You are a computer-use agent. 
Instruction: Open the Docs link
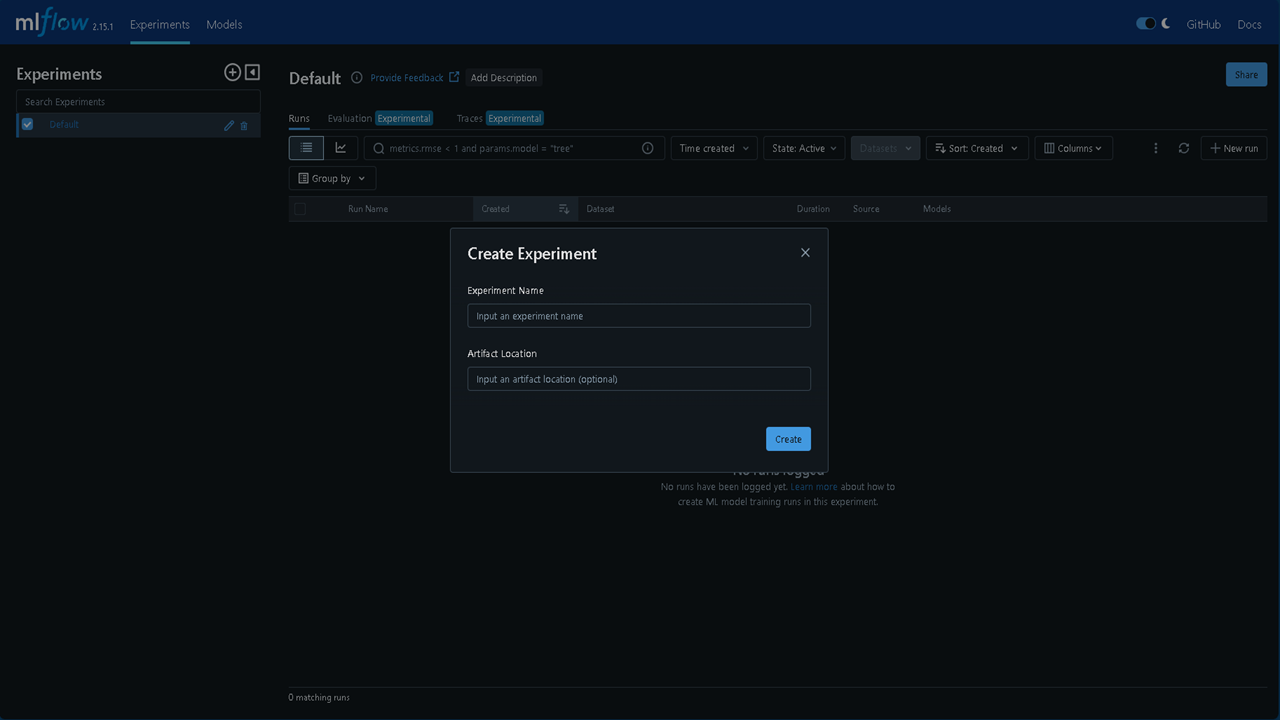coord(1249,24)
